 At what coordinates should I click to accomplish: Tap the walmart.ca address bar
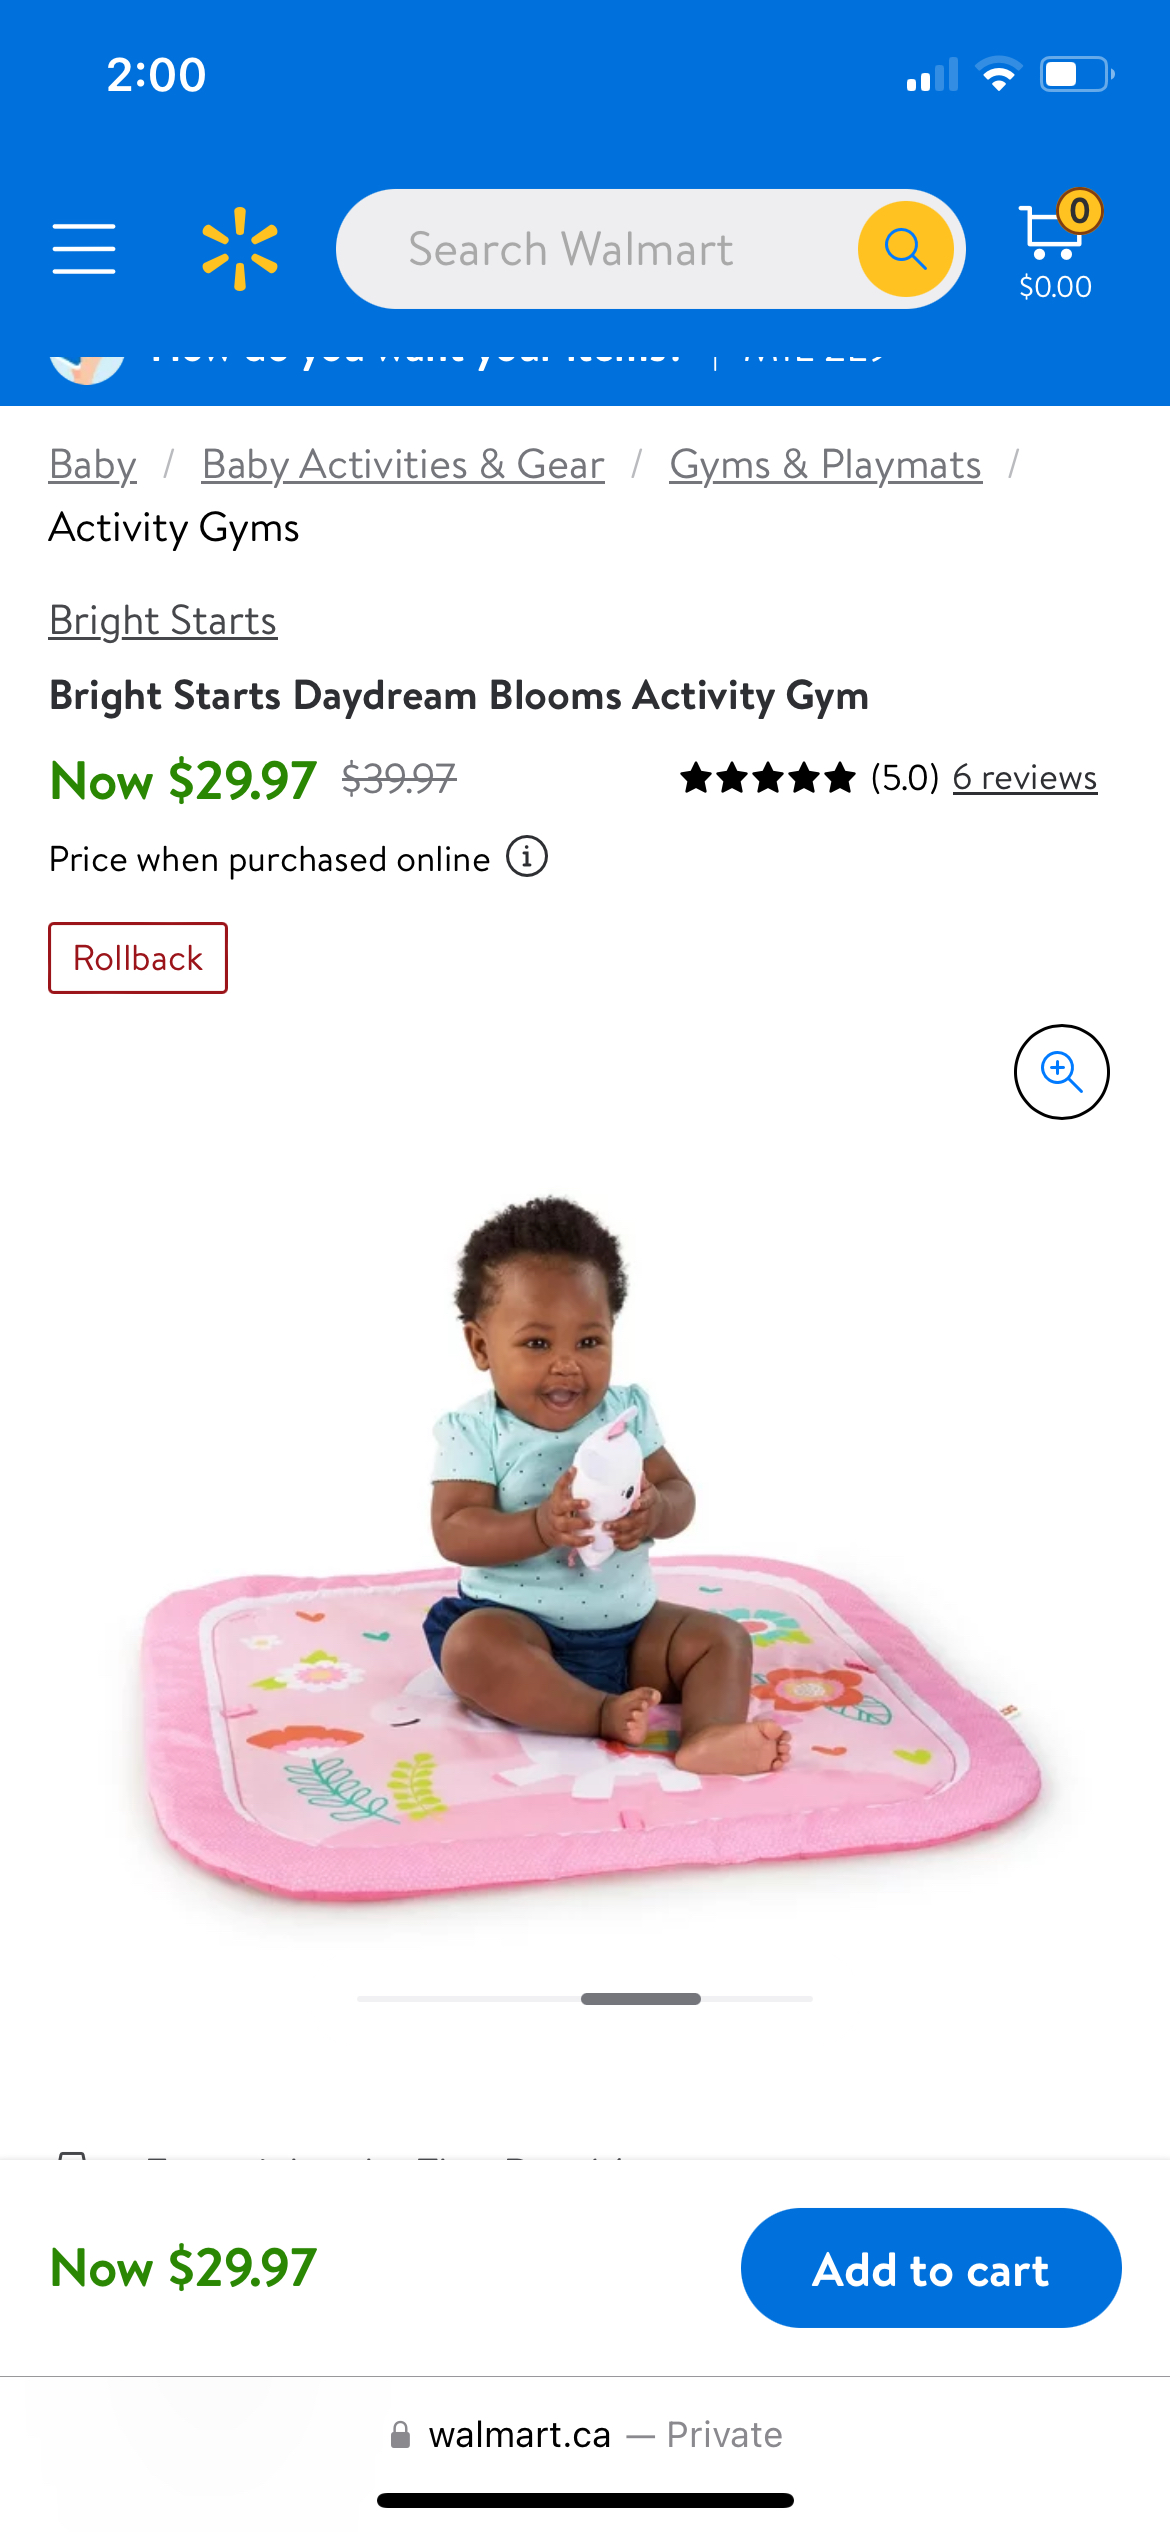585,2435
